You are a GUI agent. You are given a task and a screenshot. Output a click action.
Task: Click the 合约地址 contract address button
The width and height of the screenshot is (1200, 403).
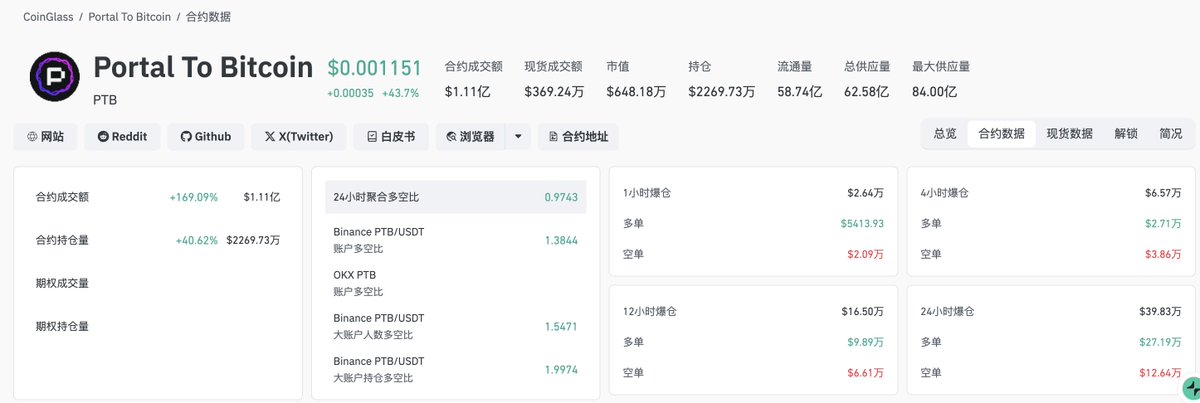[x=578, y=137]
